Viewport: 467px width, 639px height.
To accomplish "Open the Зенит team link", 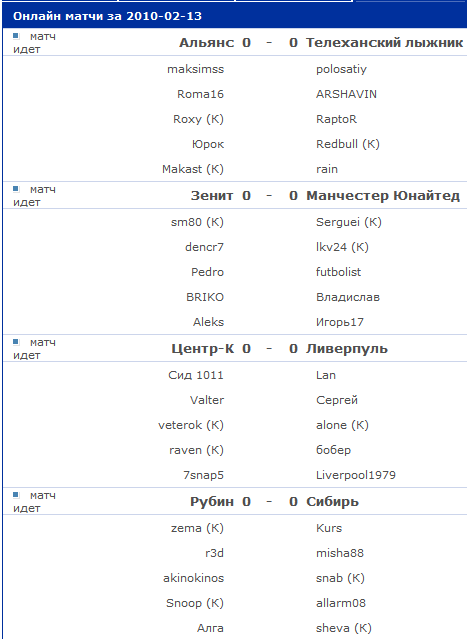I will coord(212,196).
